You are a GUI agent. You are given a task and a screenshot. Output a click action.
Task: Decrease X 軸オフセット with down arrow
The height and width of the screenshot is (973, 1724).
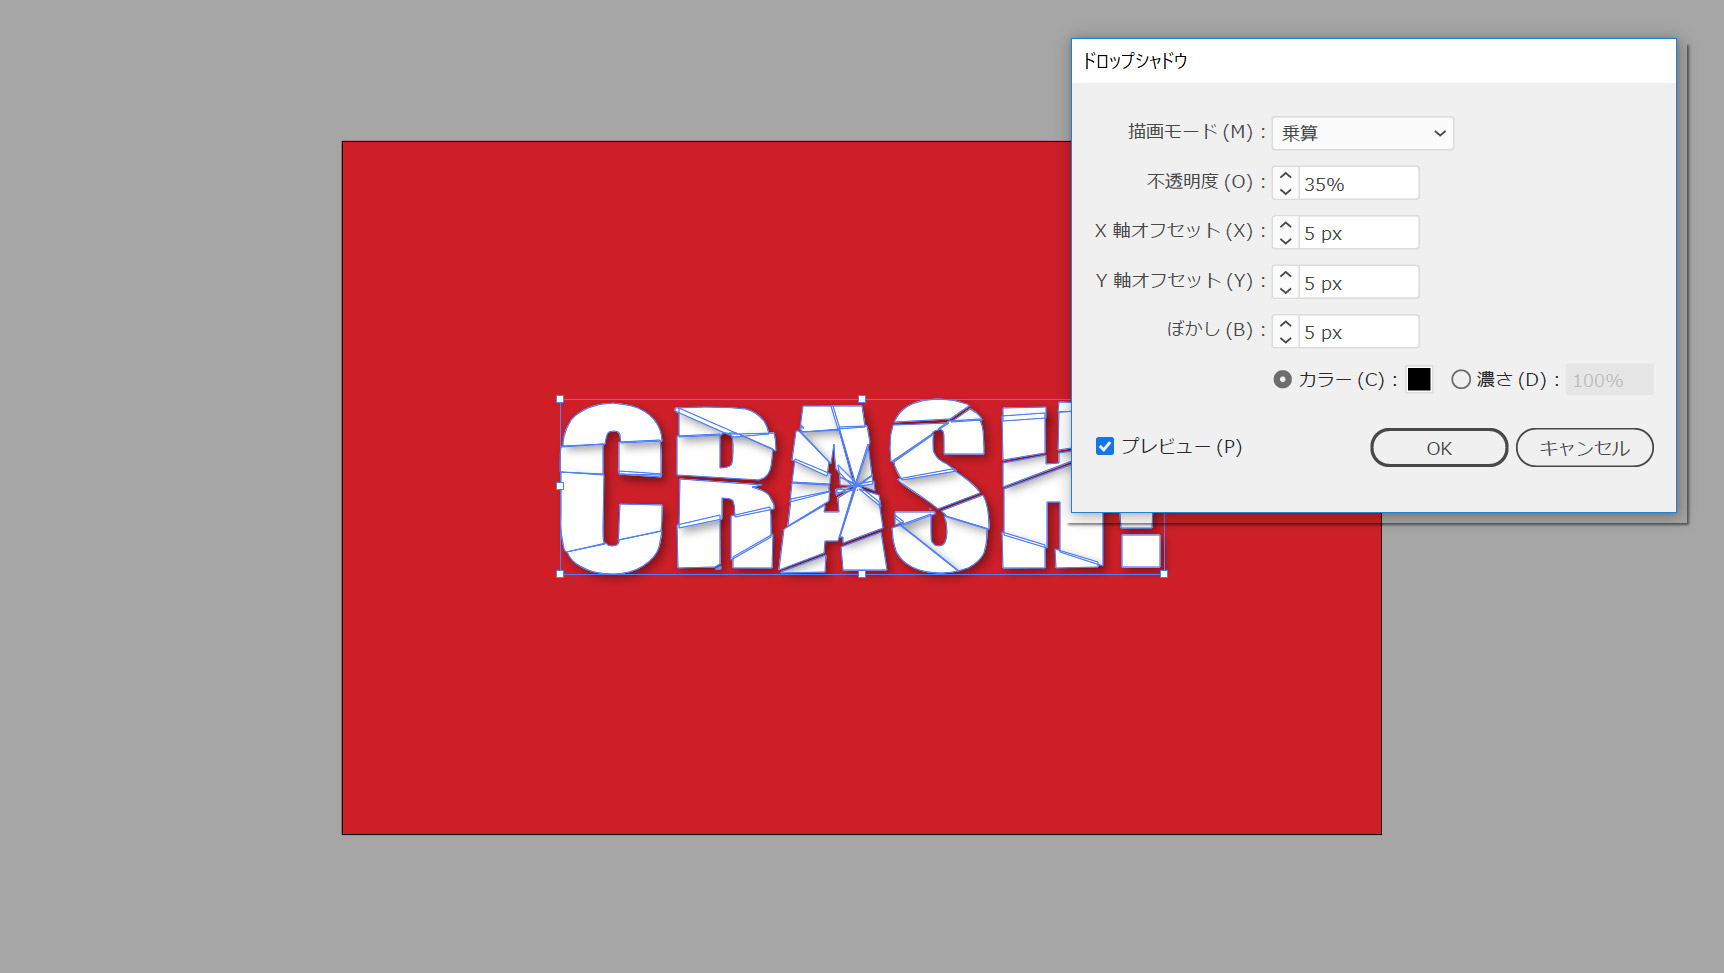click(1286, 241)
